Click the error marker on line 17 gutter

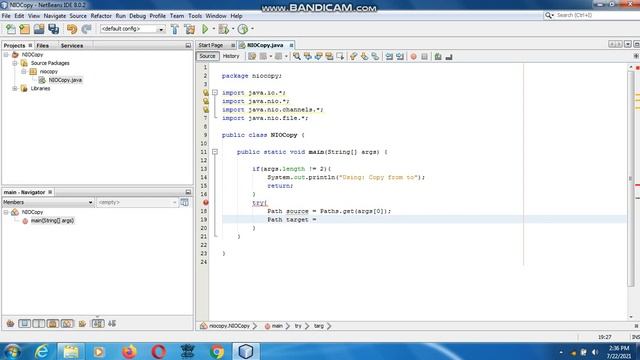tap(206, 202)
